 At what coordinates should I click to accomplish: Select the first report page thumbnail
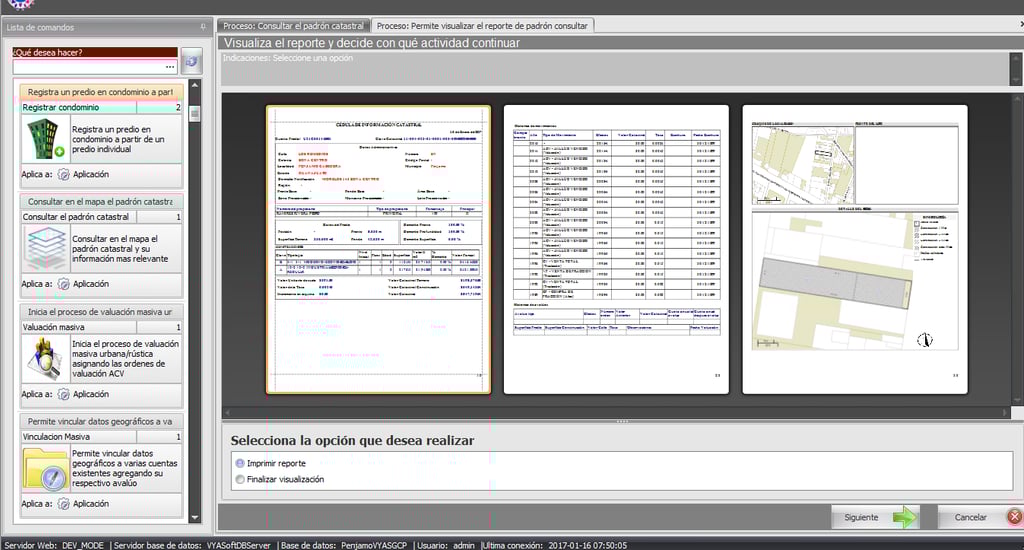378,249
